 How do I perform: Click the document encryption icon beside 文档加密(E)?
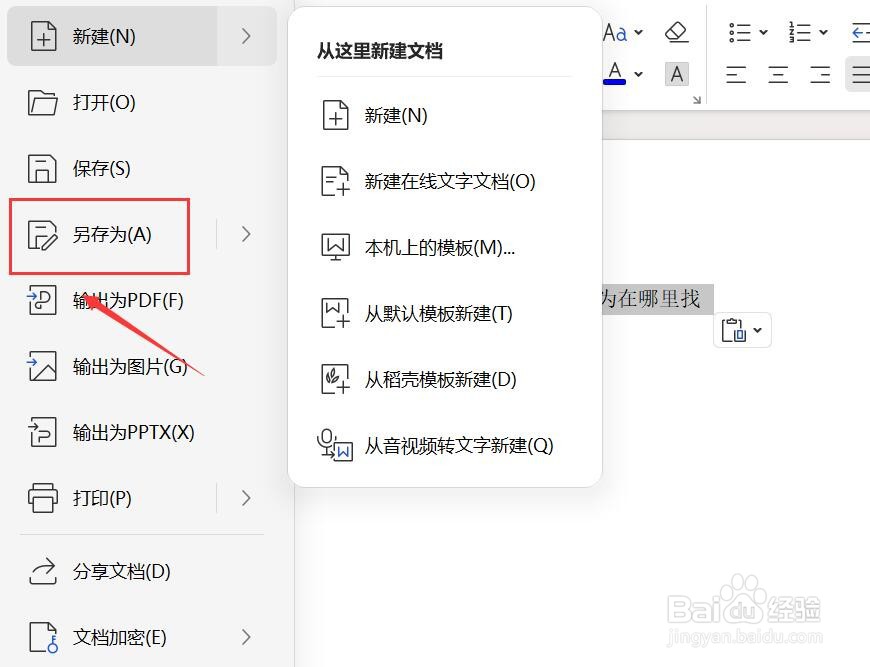tap(41, 636)
